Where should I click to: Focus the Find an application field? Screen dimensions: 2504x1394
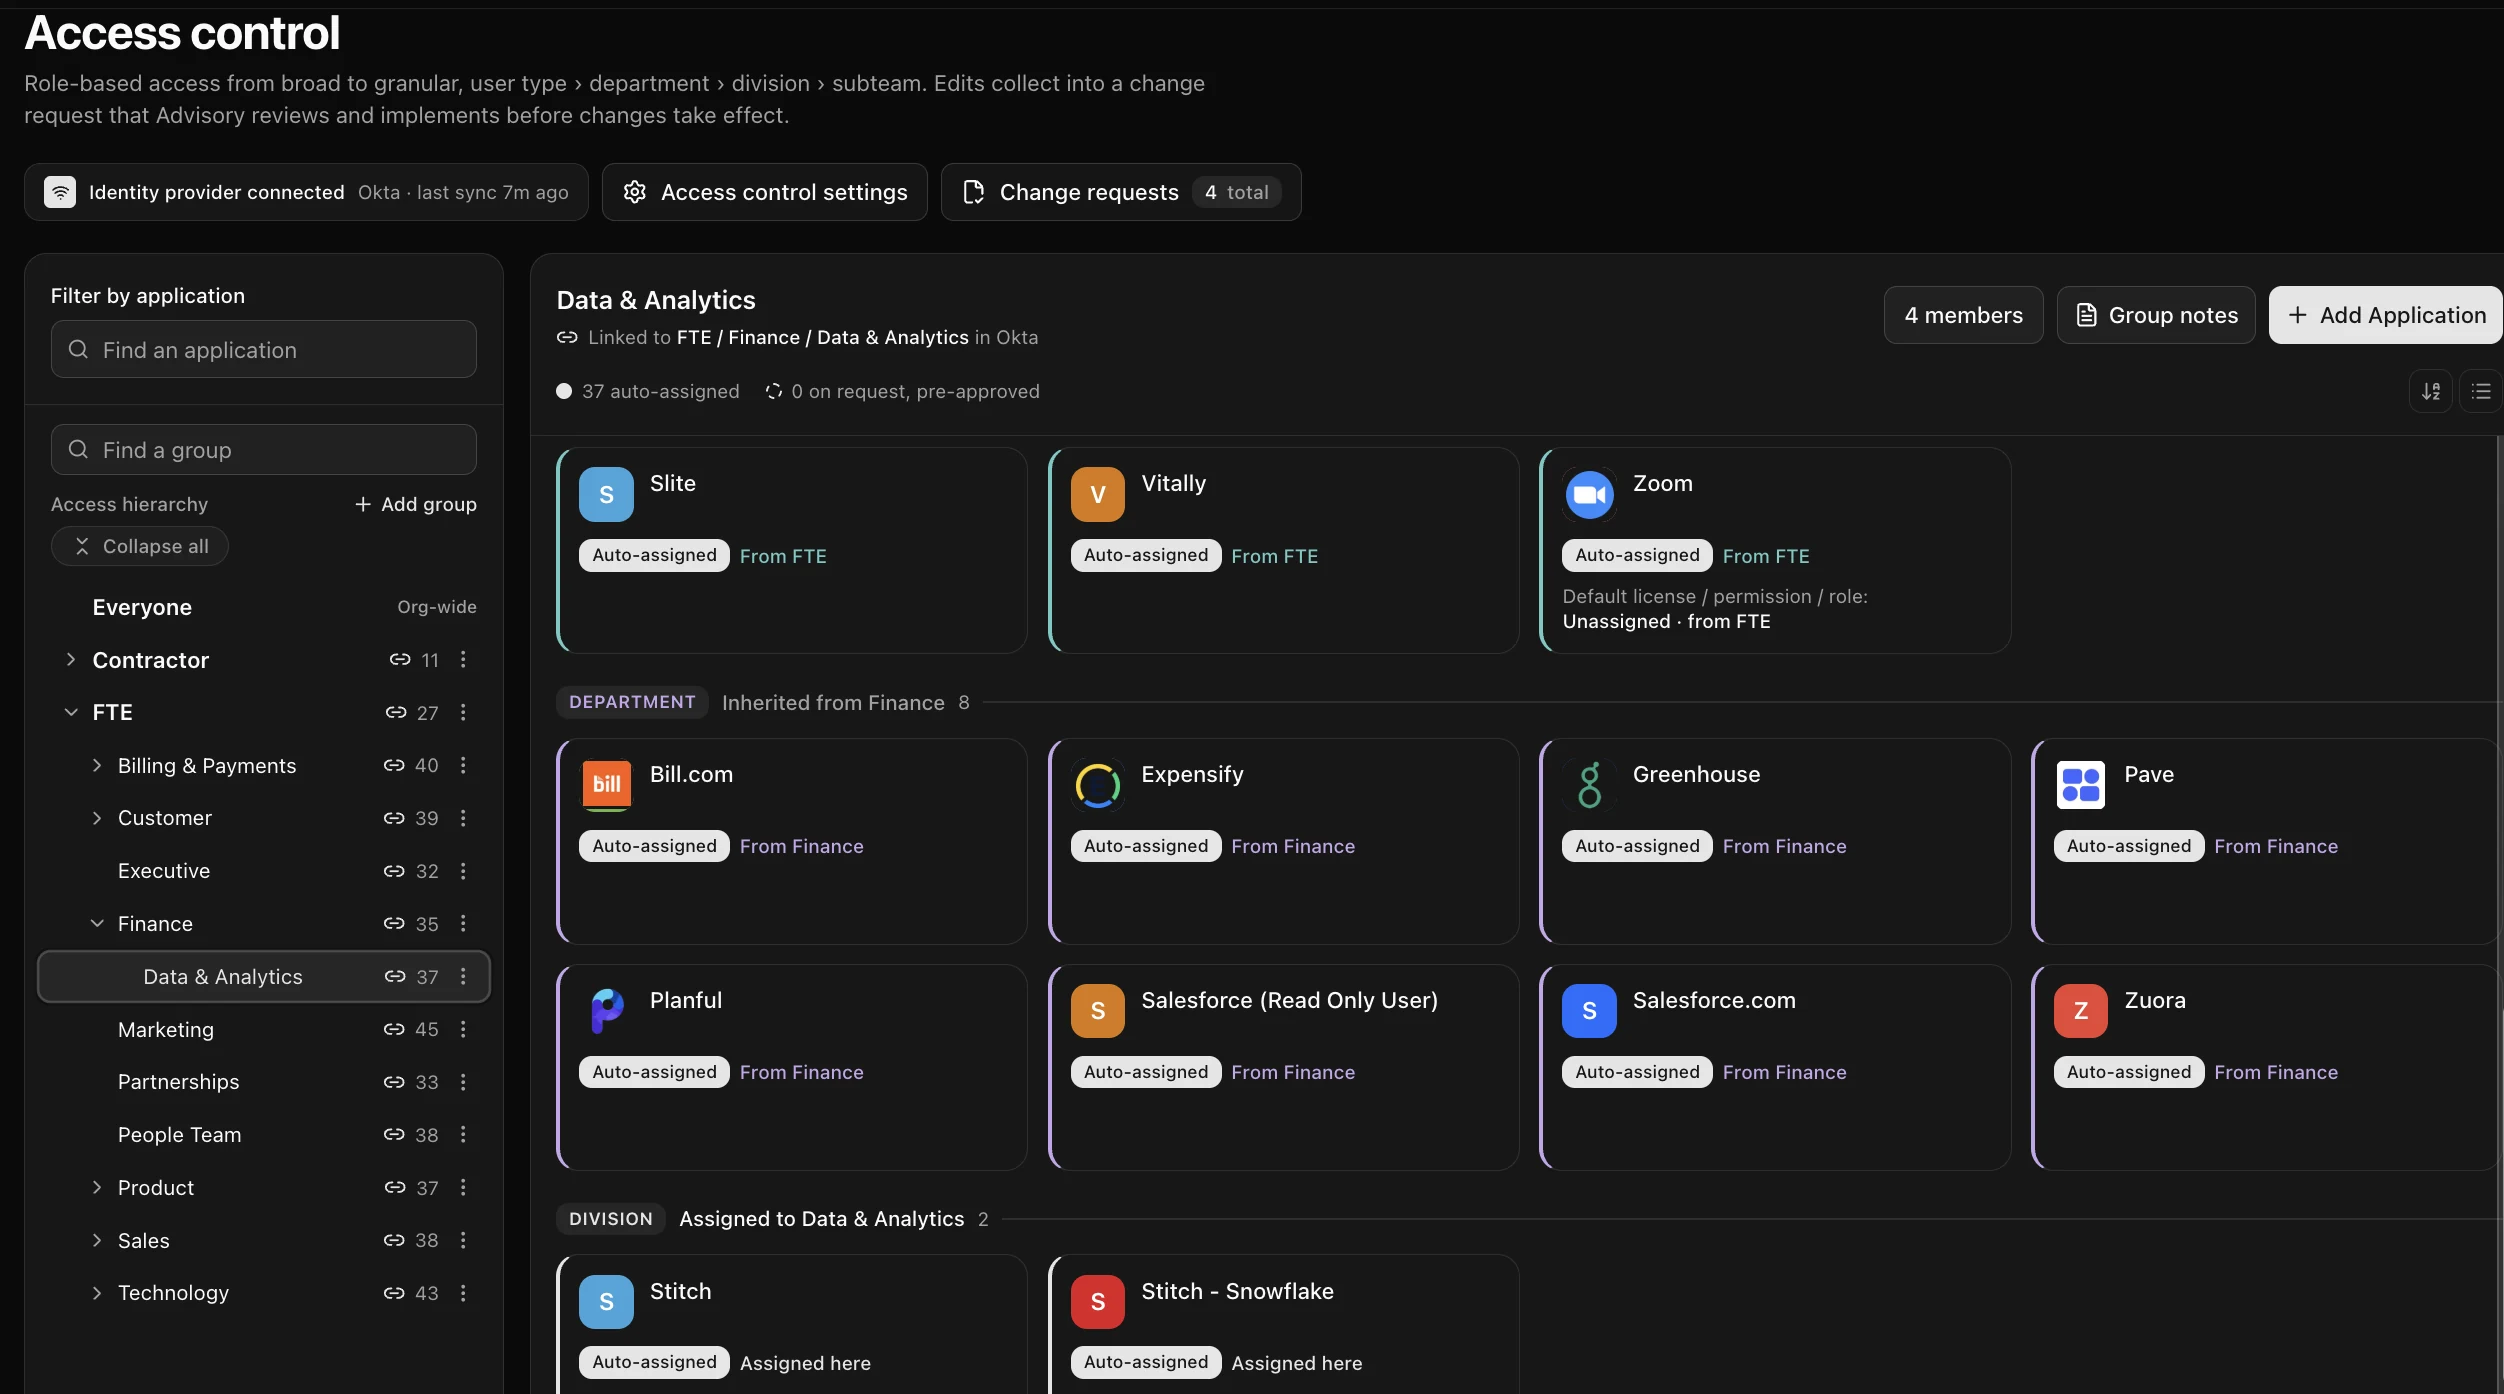[x=264, y=349]
